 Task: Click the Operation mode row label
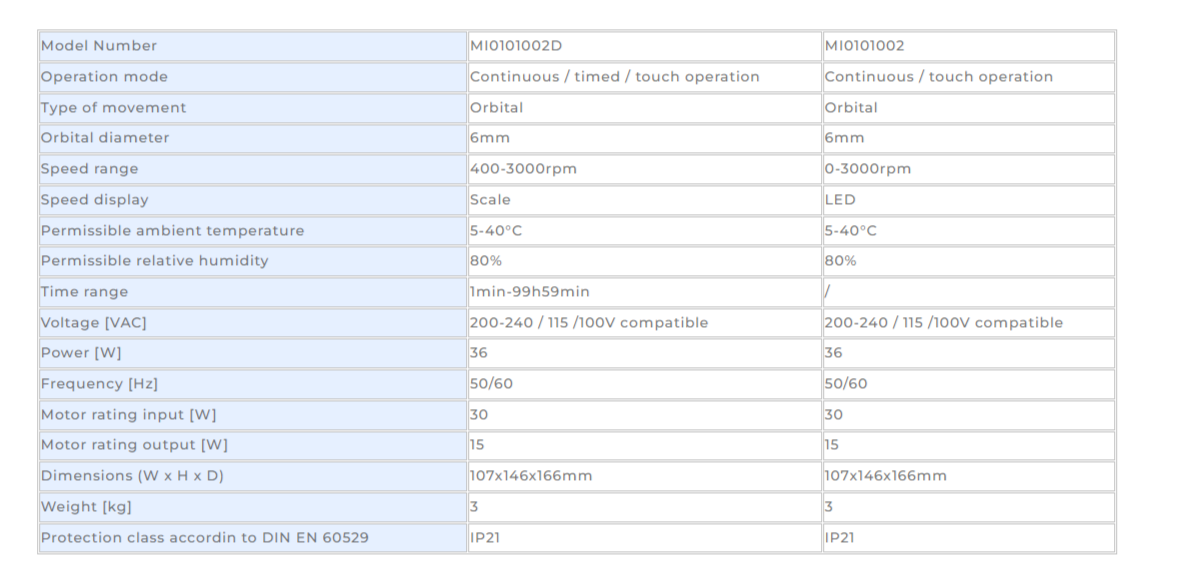click(x=253, y=77)
